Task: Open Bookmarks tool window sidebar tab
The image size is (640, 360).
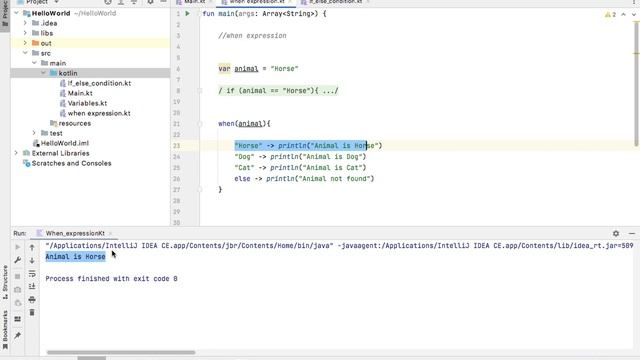Action: point(5,329)
